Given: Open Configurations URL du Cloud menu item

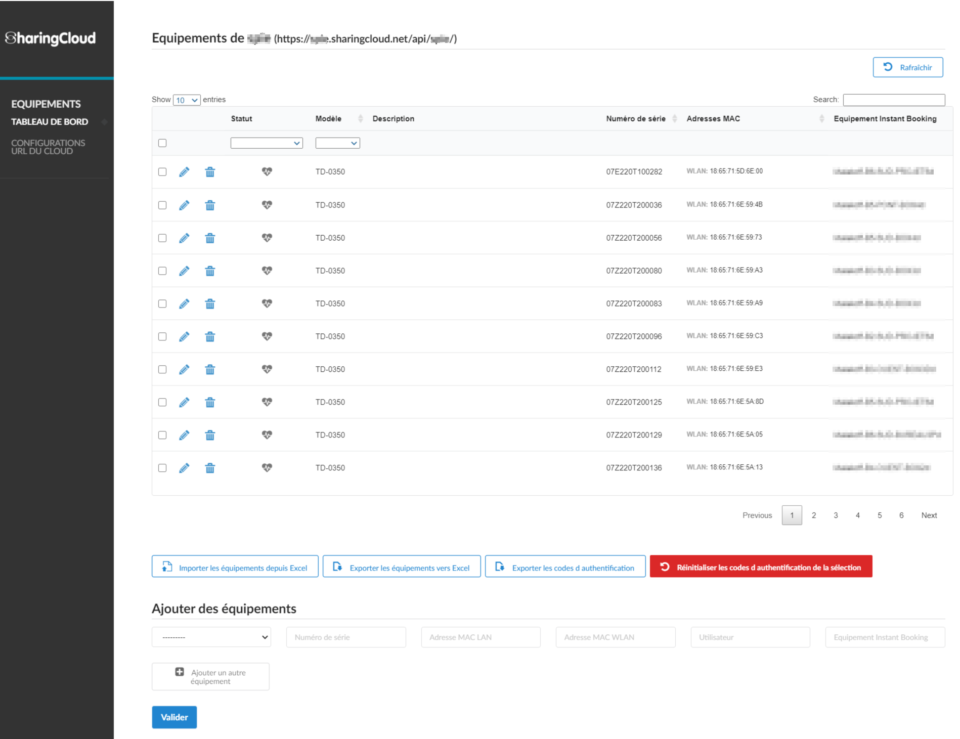Looking at the screenshot, I should pos(48,147).
